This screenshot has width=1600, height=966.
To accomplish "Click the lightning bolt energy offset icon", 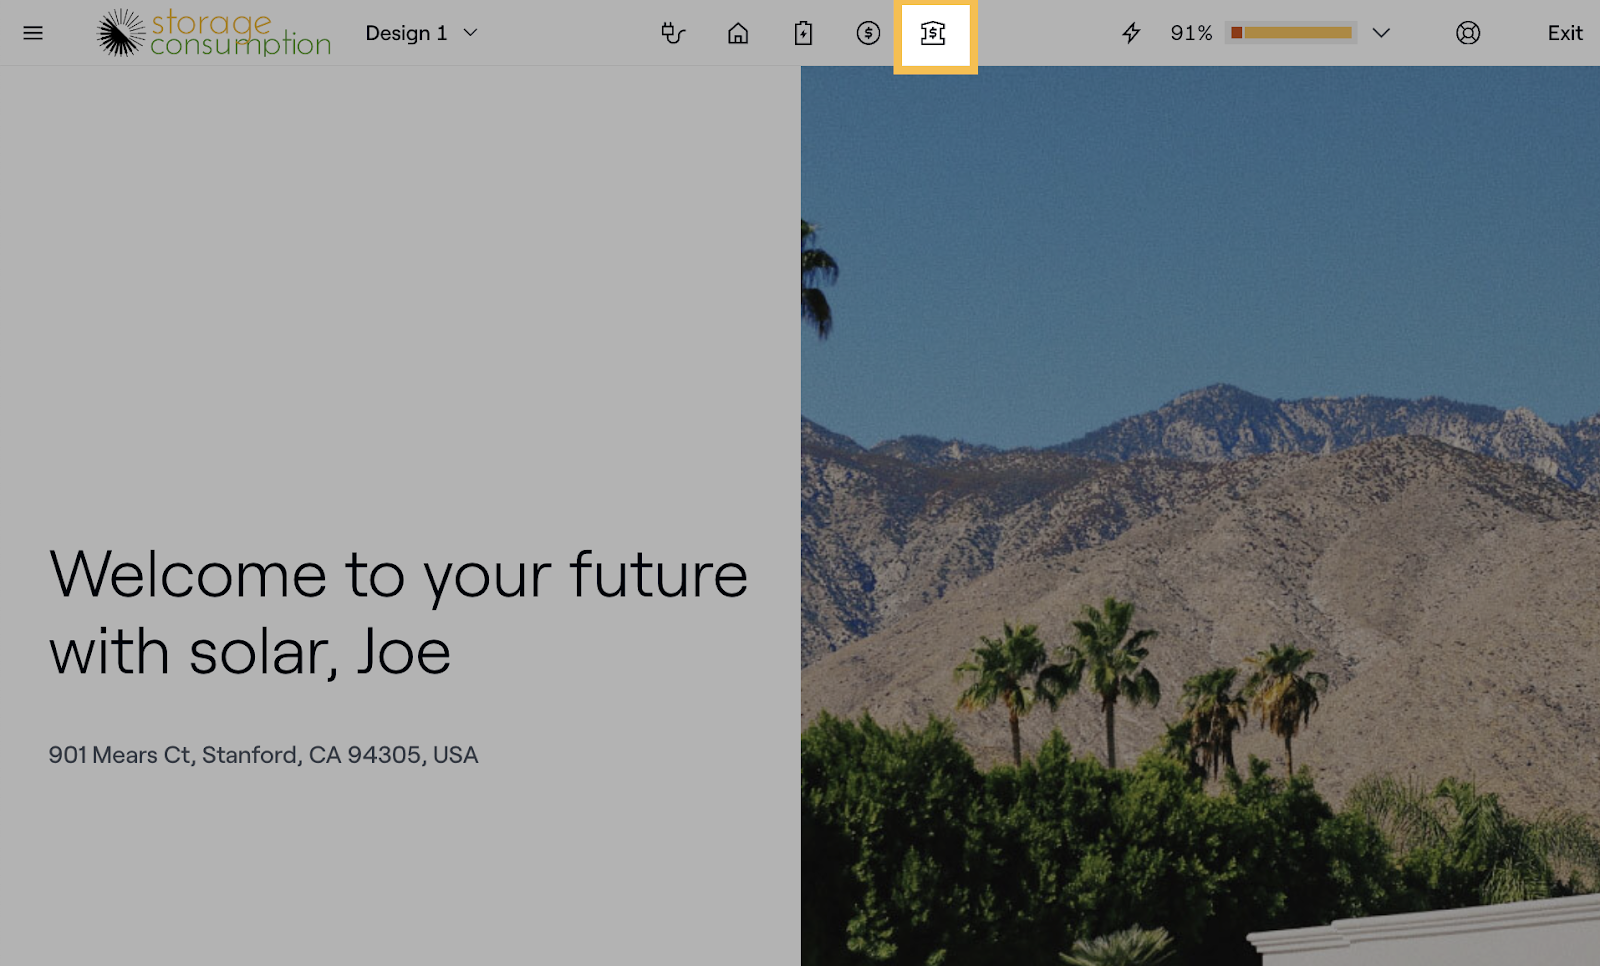I will (x=1131, y=33).
